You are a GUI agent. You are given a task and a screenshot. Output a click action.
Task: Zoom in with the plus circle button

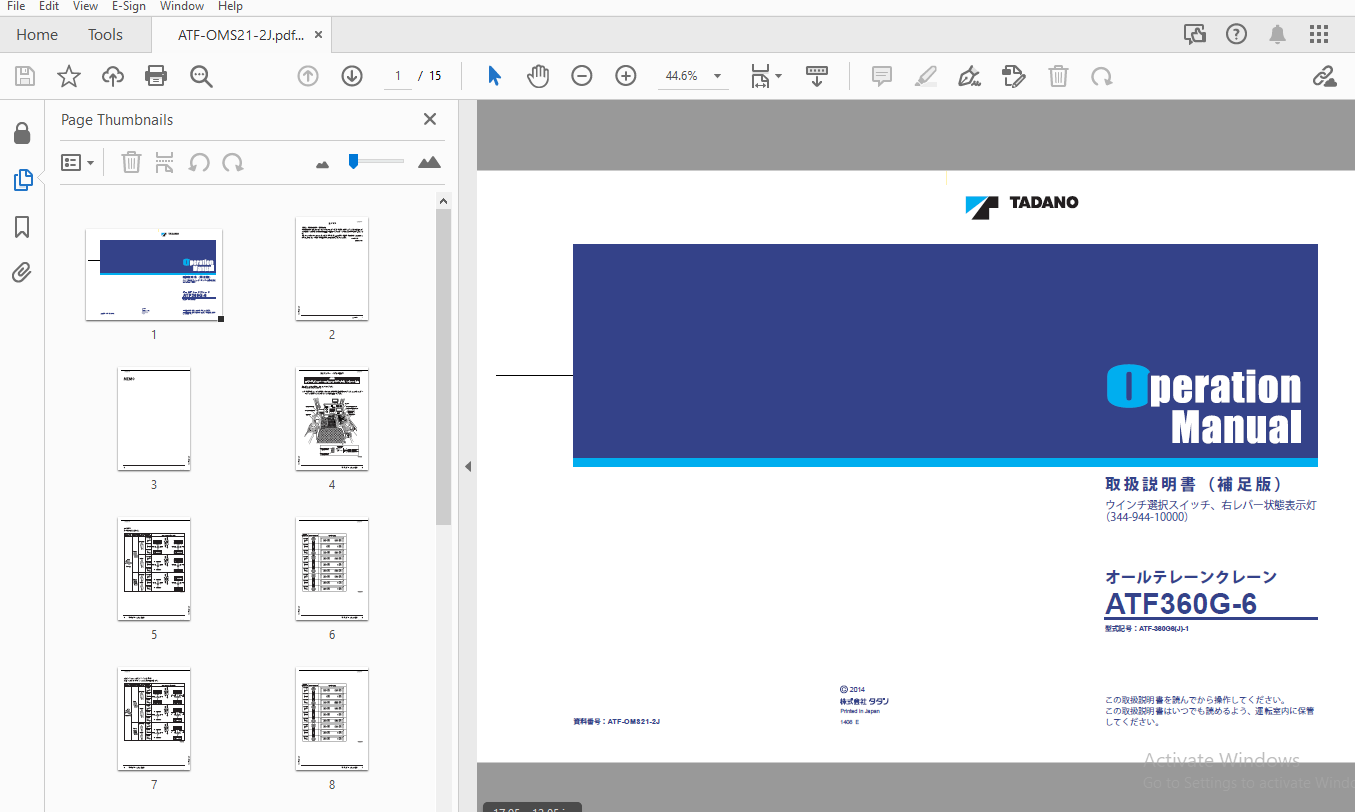point(626,76)
